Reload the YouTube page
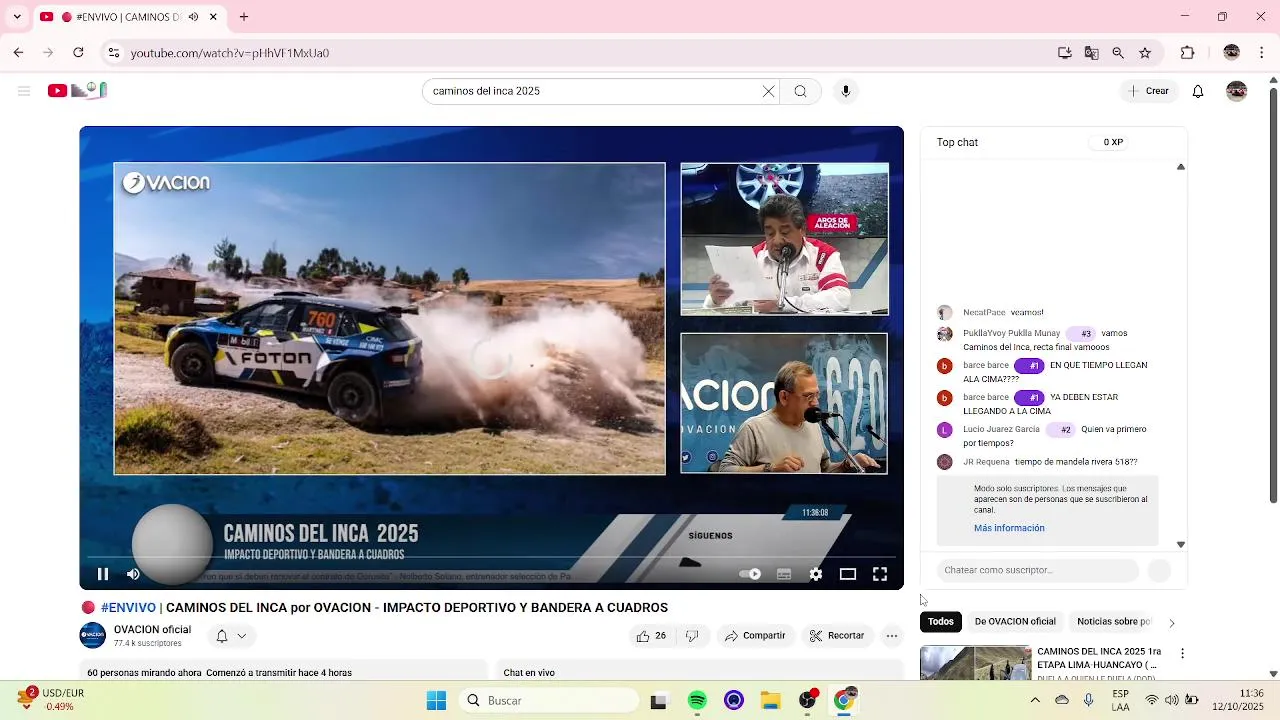 click(x=78, y=53)
